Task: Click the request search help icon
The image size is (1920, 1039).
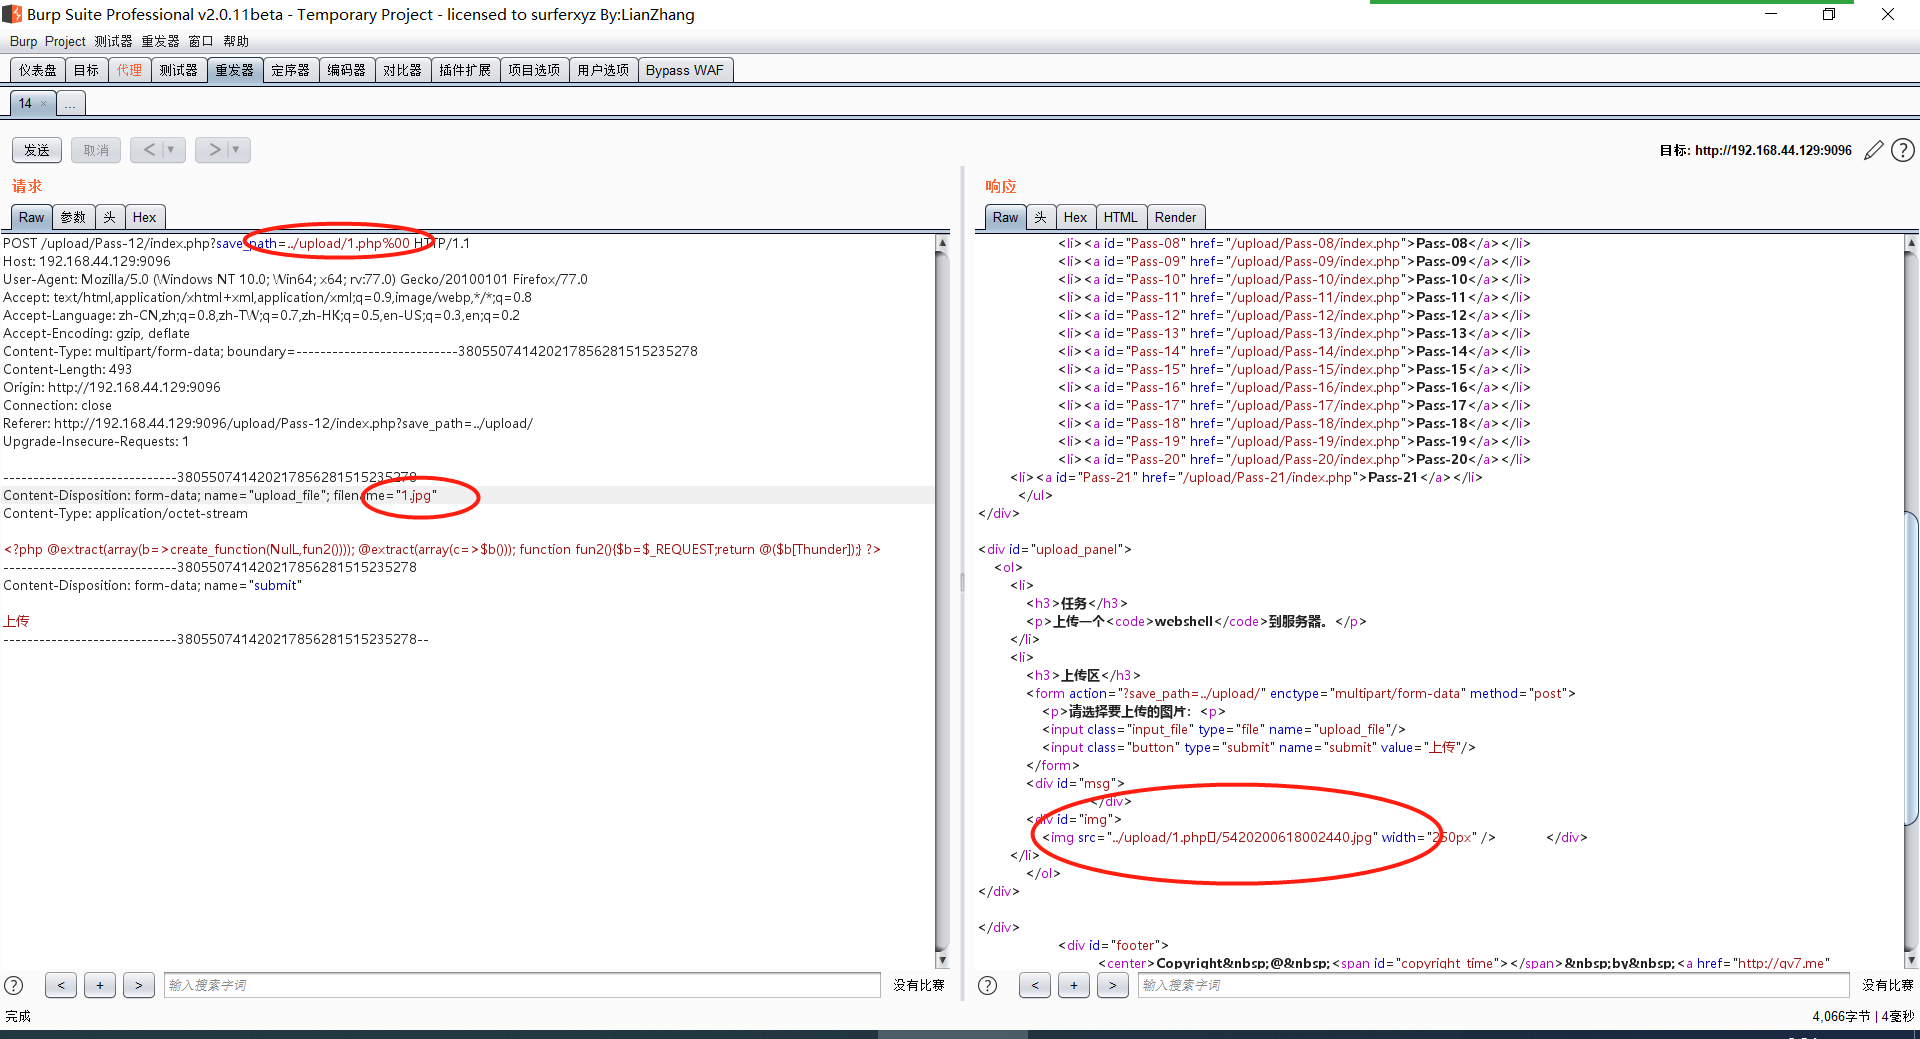Action: [x=14, y=985]
